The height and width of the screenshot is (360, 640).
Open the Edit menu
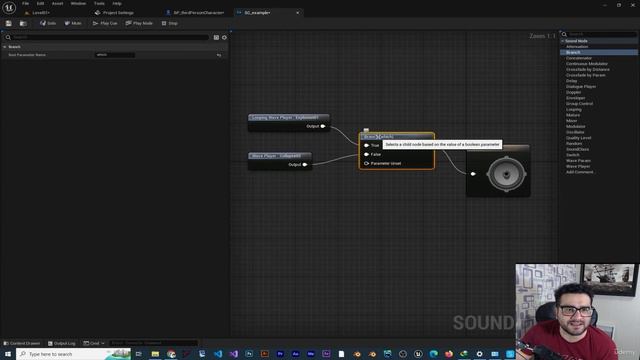coord(40,3)
